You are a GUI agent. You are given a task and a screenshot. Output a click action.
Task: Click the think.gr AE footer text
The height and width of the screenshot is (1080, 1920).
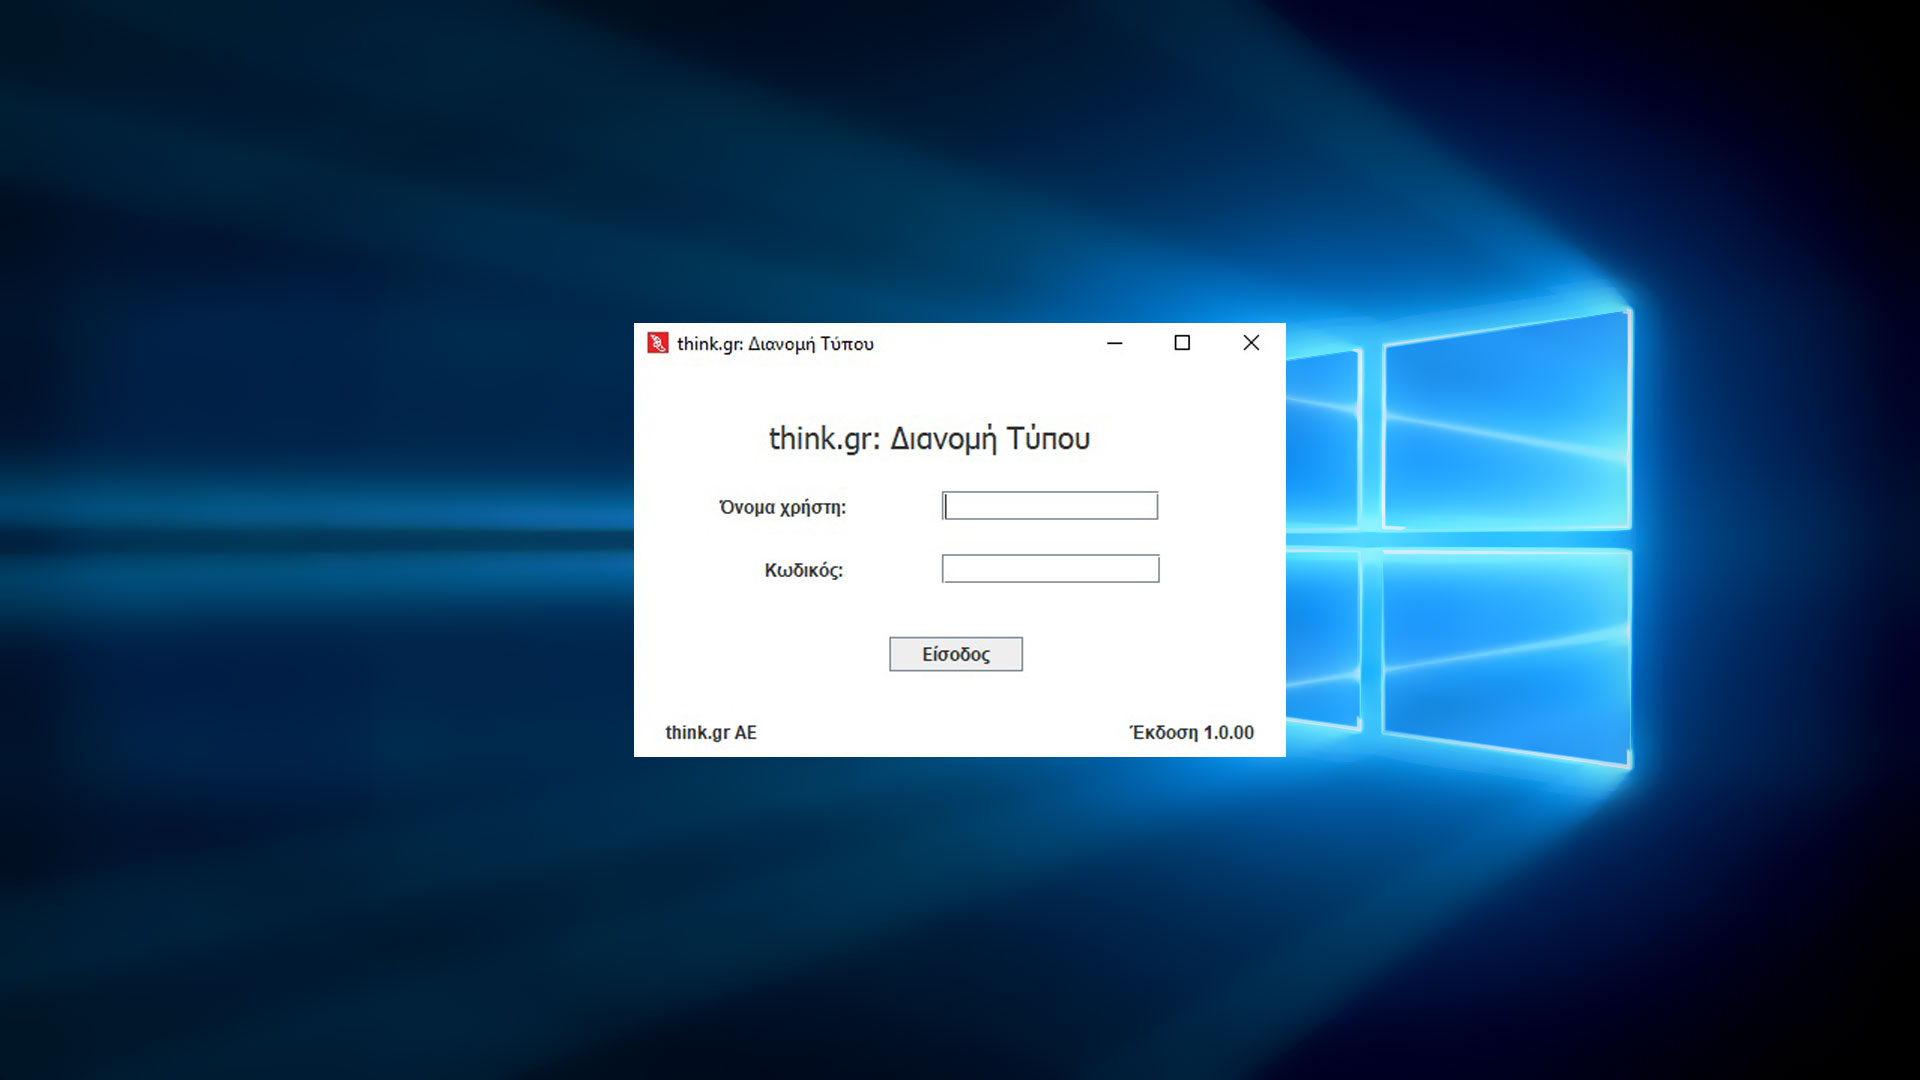coord(711,732)
